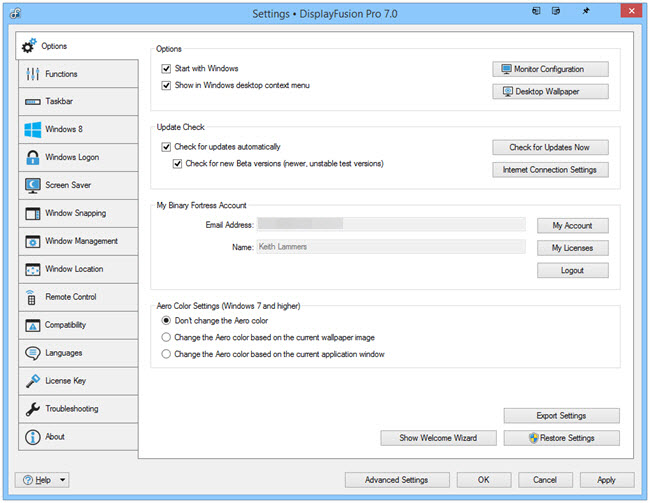Viewport: 650px width, 503px height.
Task: Select the Window Location tab
Action: pos(78,270)
